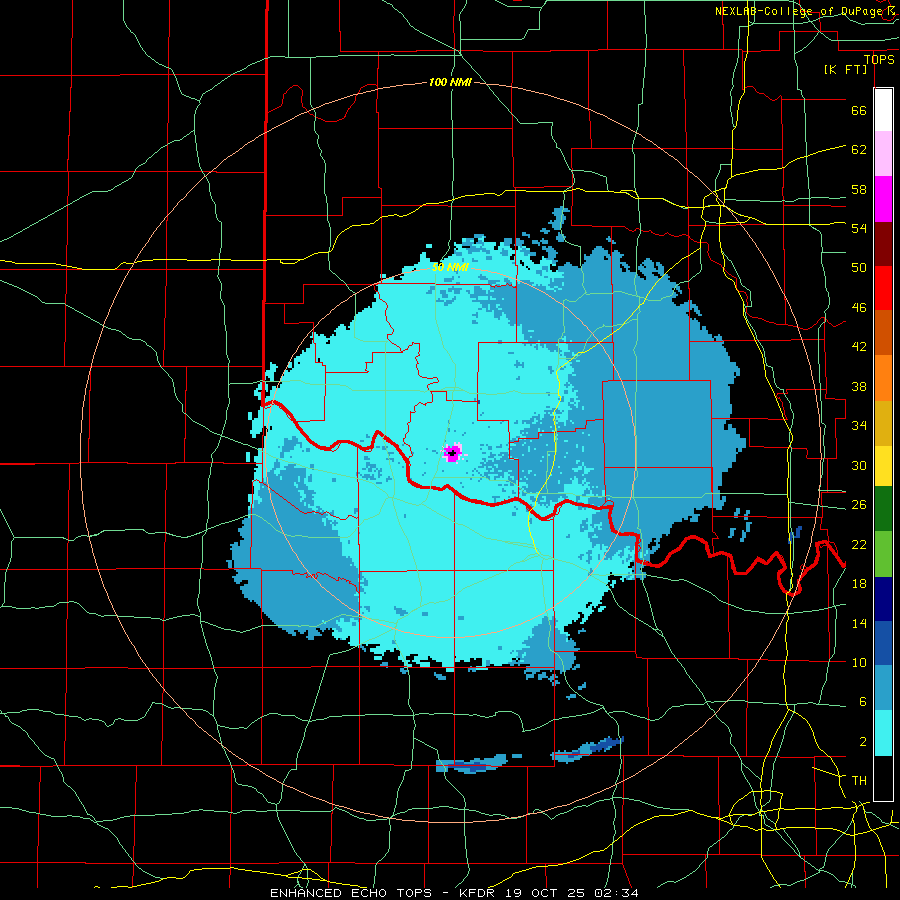
Task: Click the '54' legend value label
Action: point(859,228)
